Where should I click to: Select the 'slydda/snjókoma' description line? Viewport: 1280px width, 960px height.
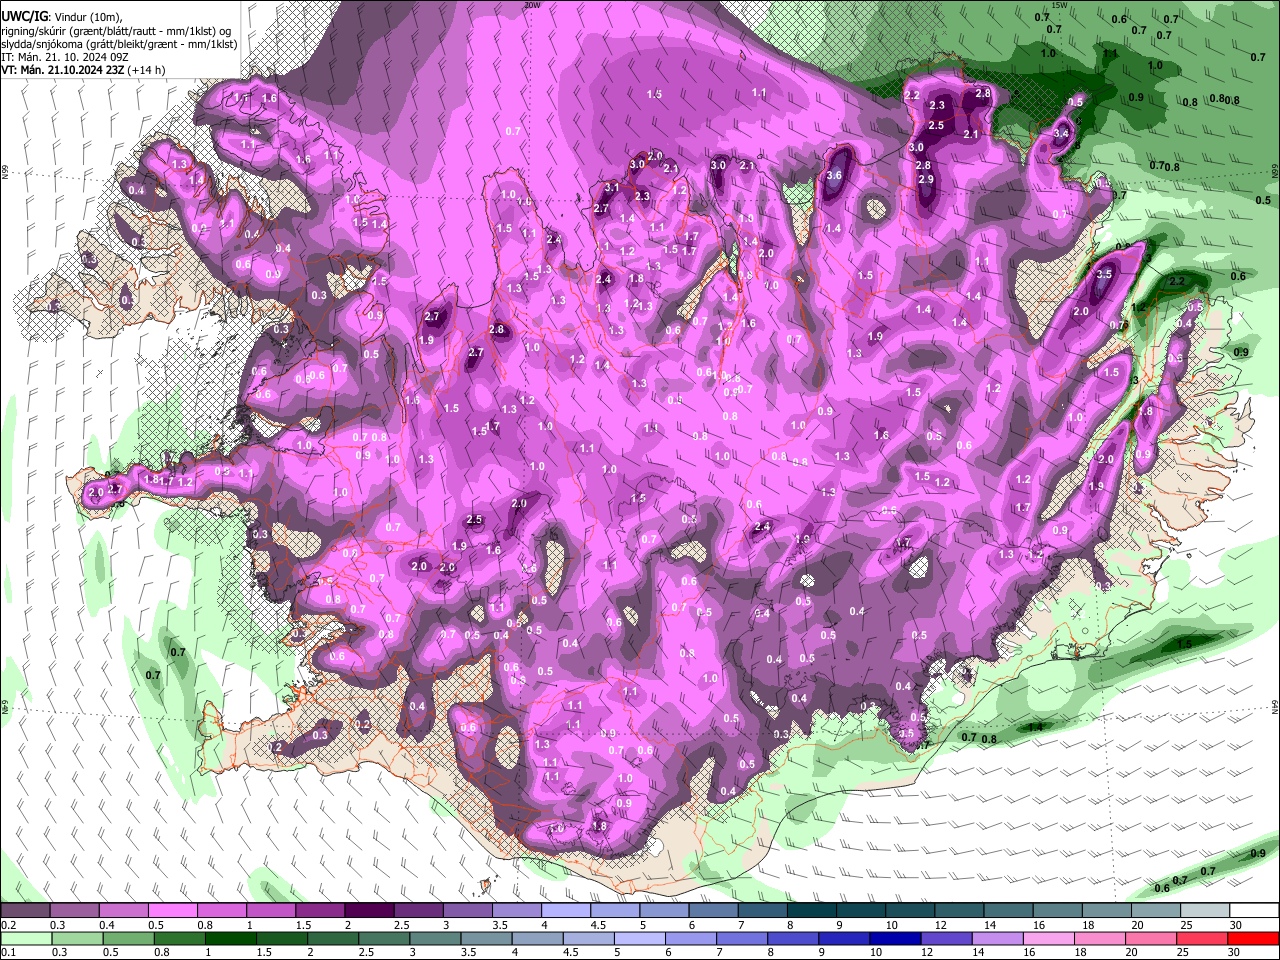[x=119, y=44]
